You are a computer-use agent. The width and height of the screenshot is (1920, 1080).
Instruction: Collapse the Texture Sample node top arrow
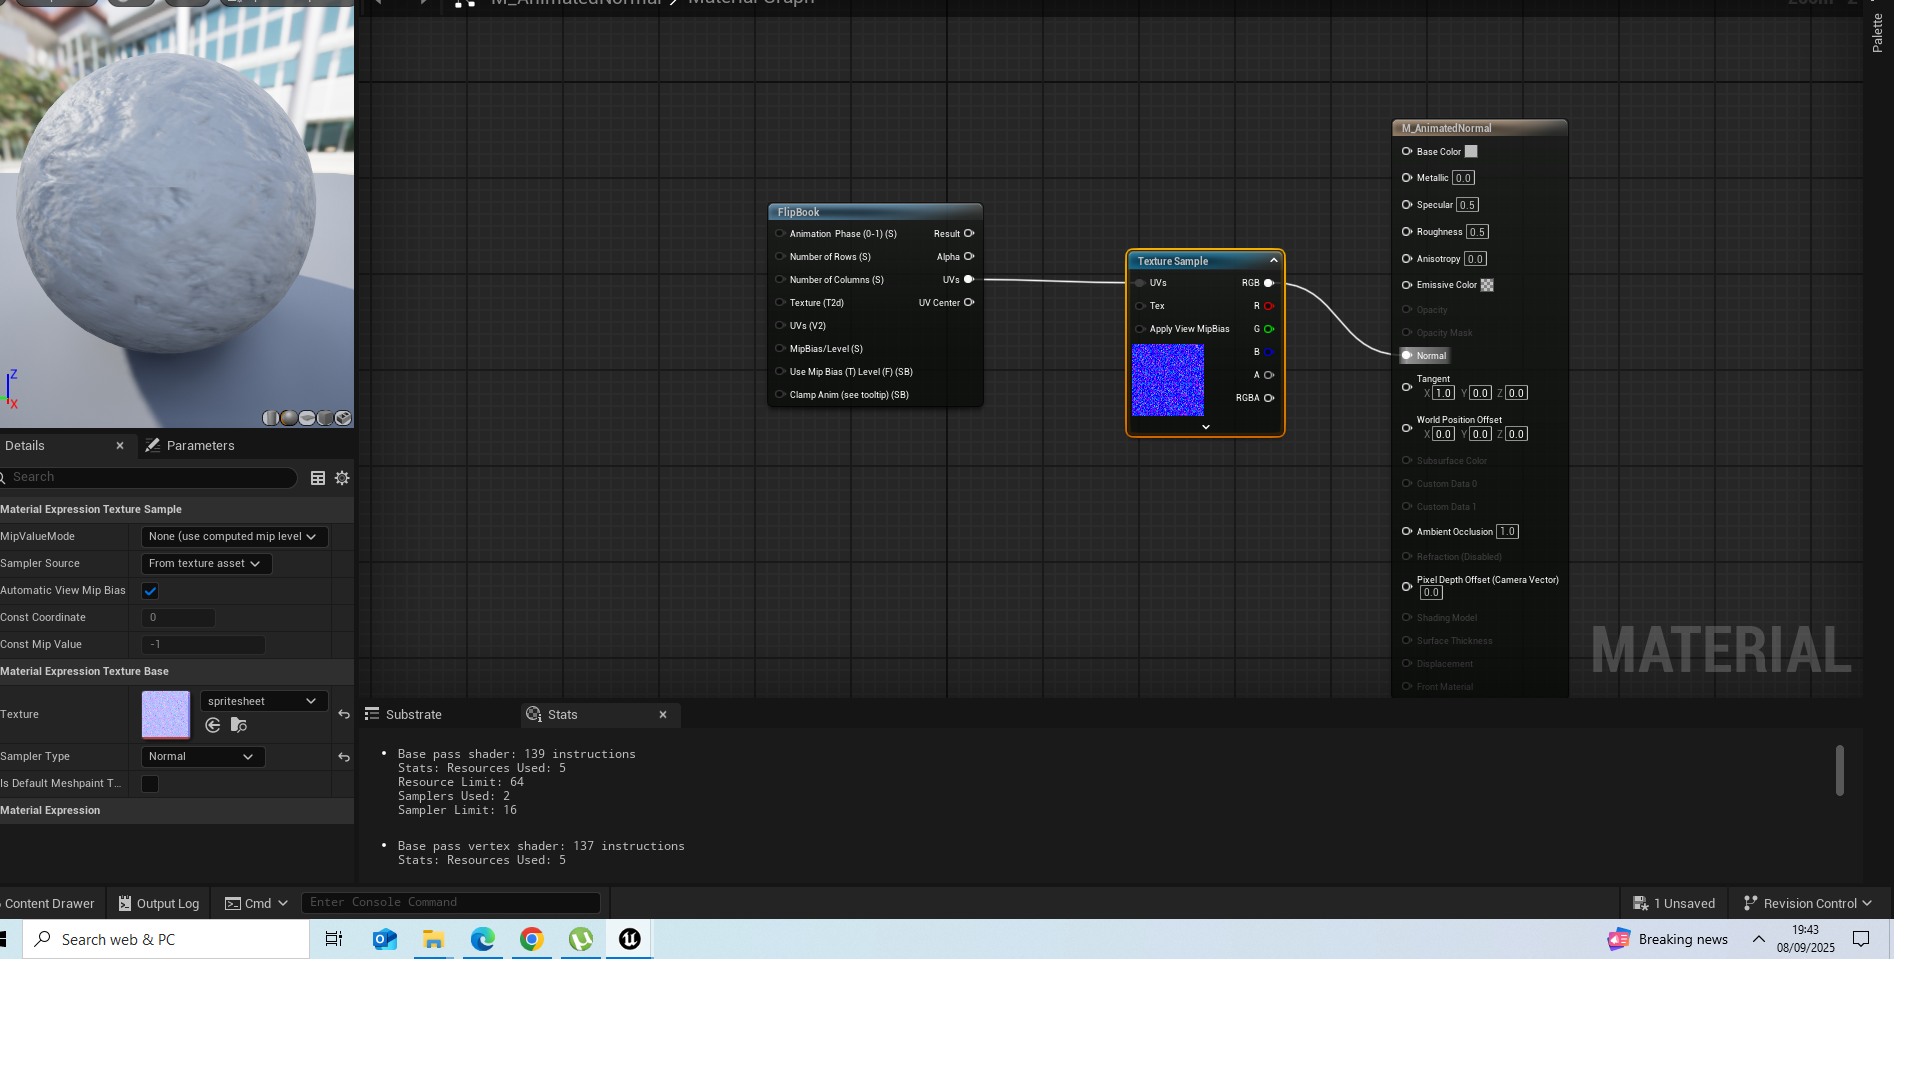pyautogui.click(x=1274, y=261)
